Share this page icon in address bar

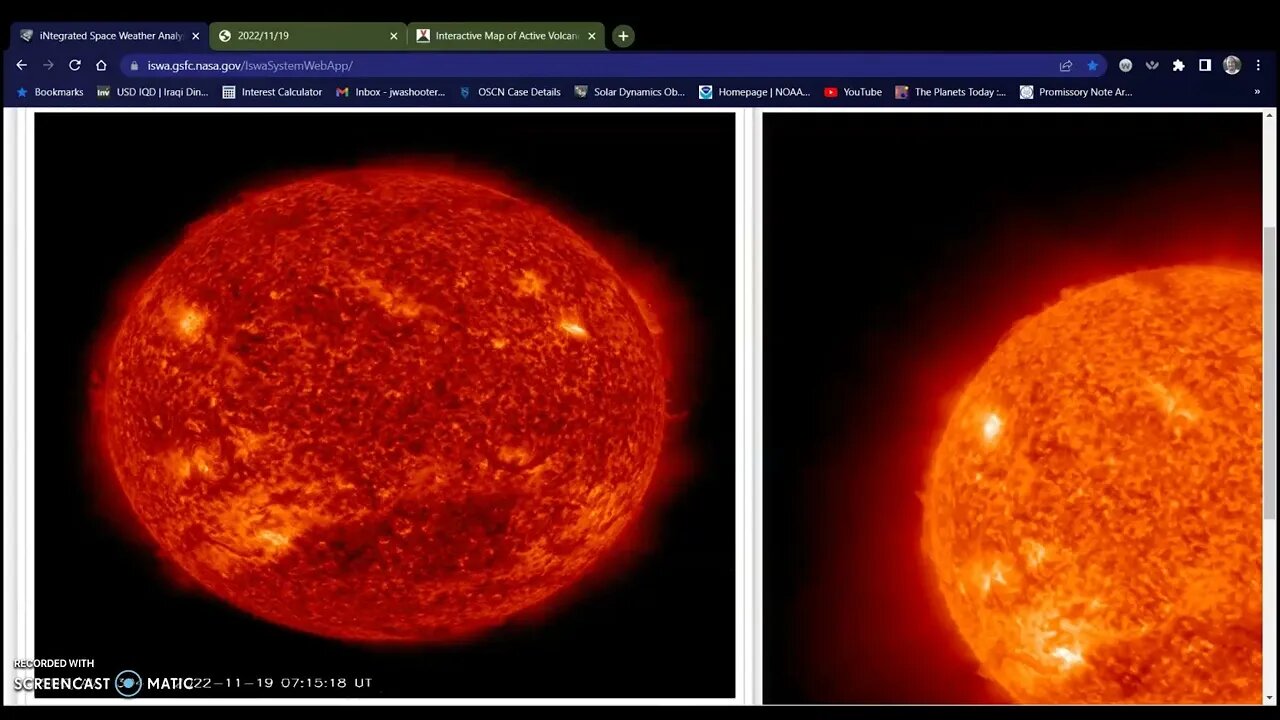point(1066,65)
